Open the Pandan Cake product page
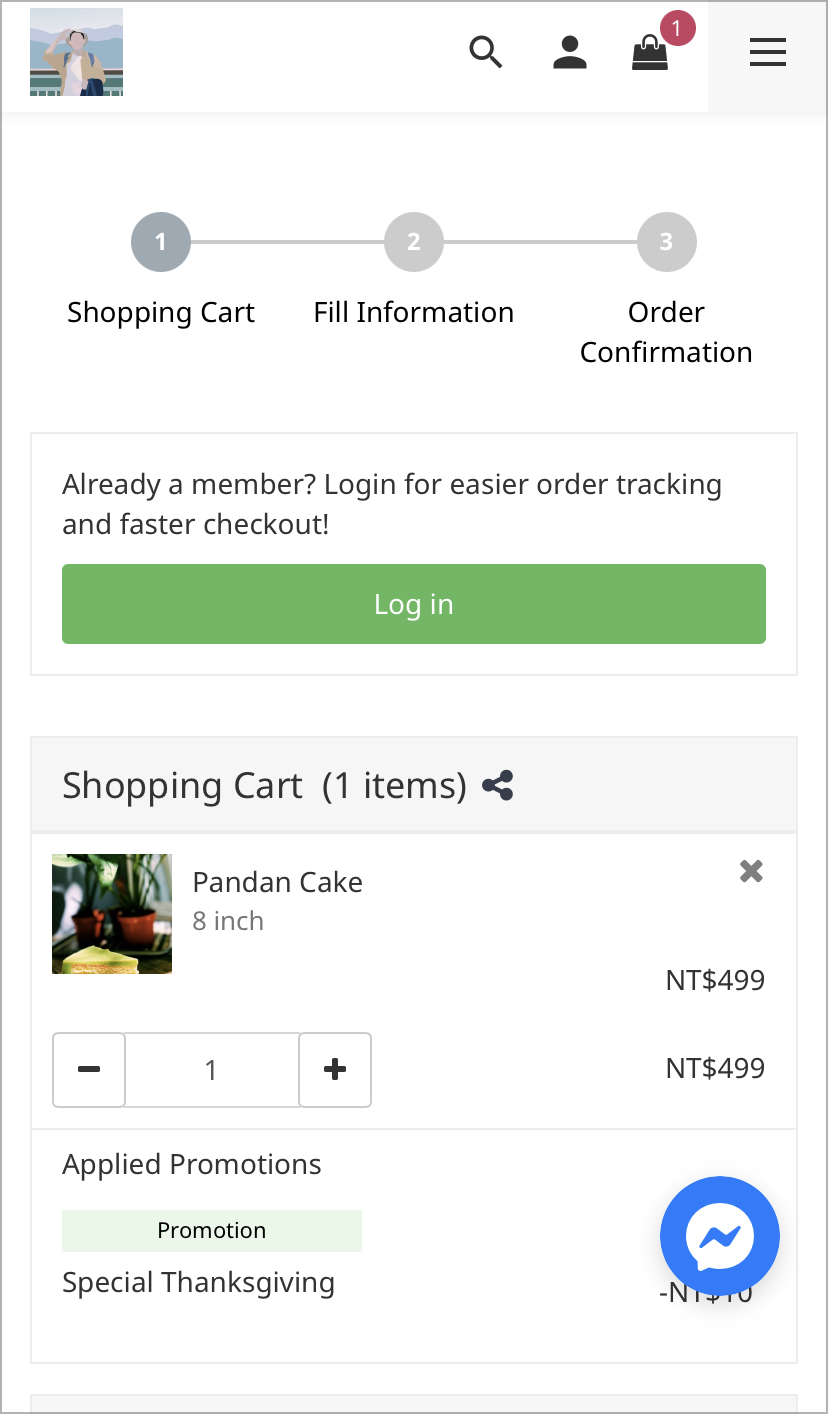 [277, 882]
